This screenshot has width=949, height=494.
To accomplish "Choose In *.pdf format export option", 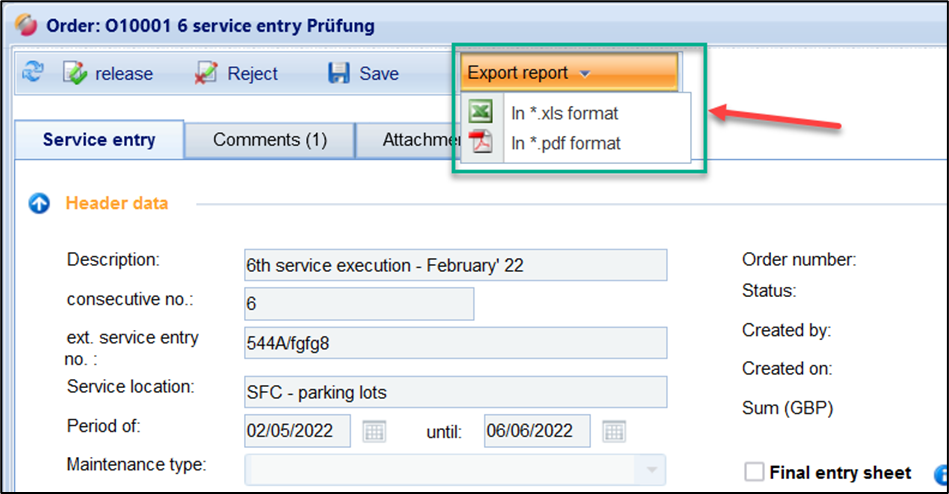I will point(566,143).
